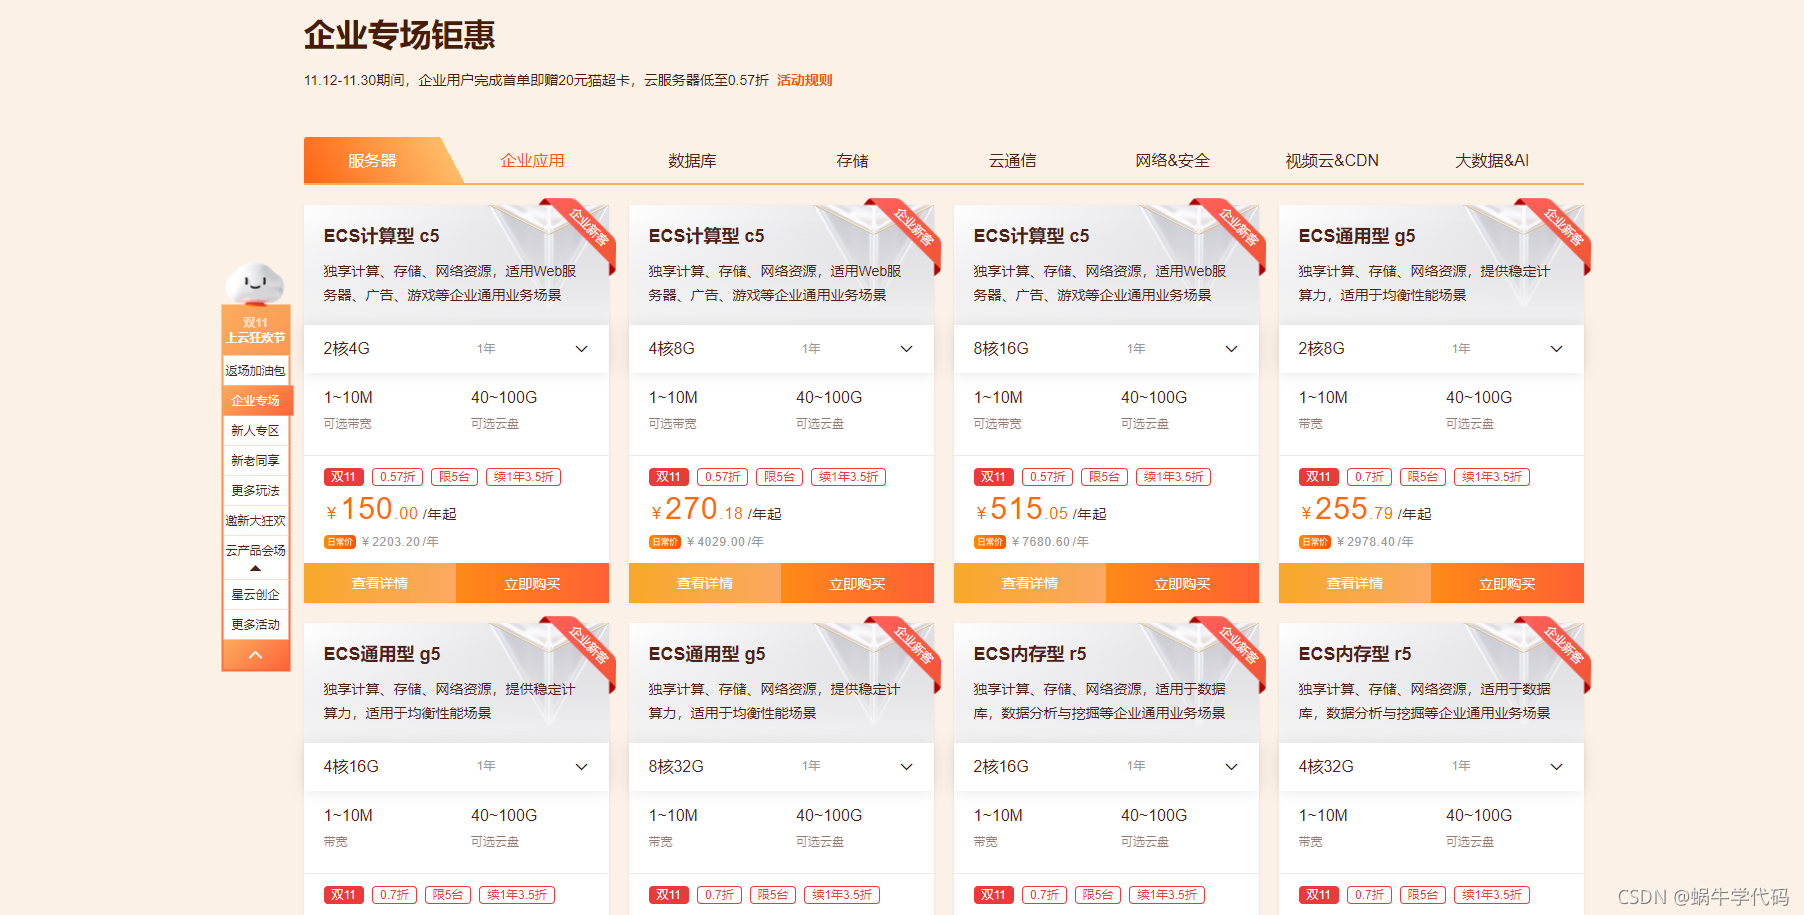The width and height of the screenshot is (1804, 915).
Task: Click 立即购买 on the ¥150.00 card
Action: coord(532,583)
